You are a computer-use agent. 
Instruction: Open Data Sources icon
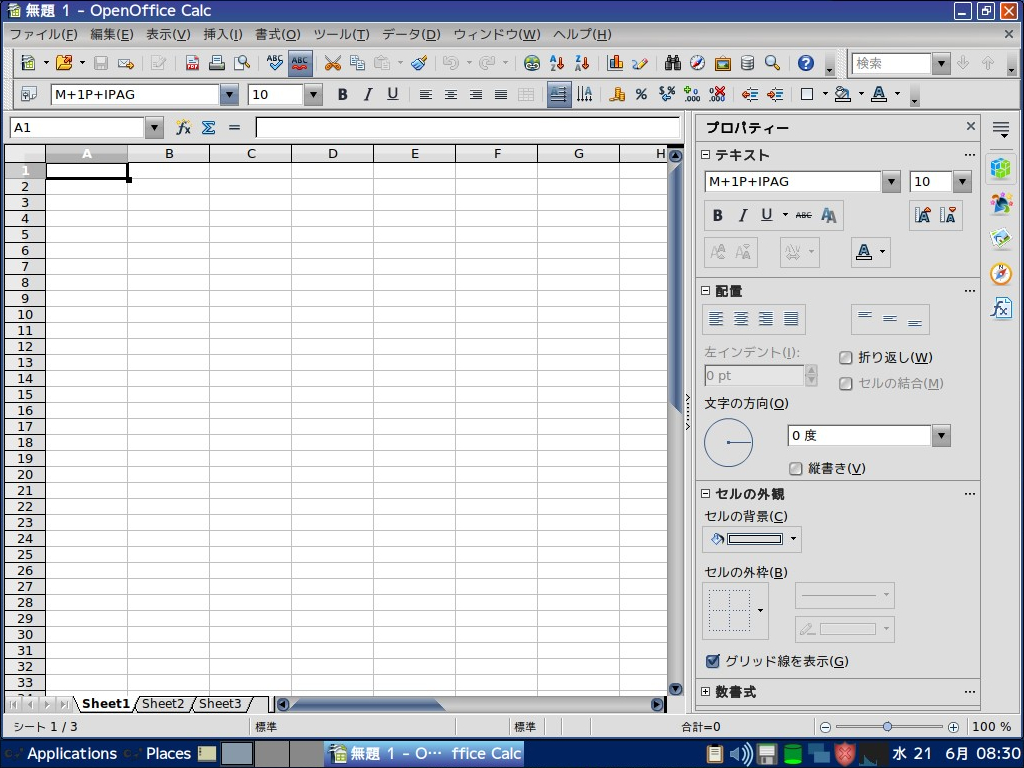click(747, 63)
